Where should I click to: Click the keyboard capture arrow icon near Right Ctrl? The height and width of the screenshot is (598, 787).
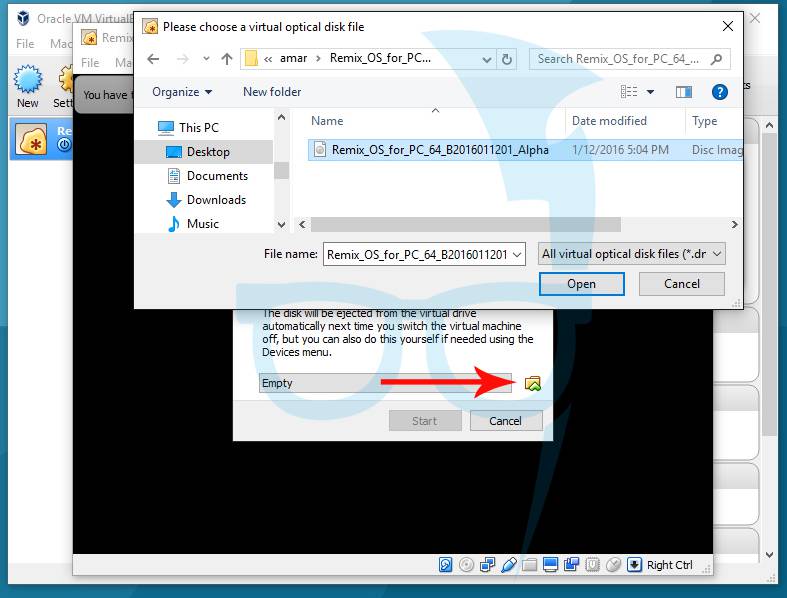pos(634,565)
